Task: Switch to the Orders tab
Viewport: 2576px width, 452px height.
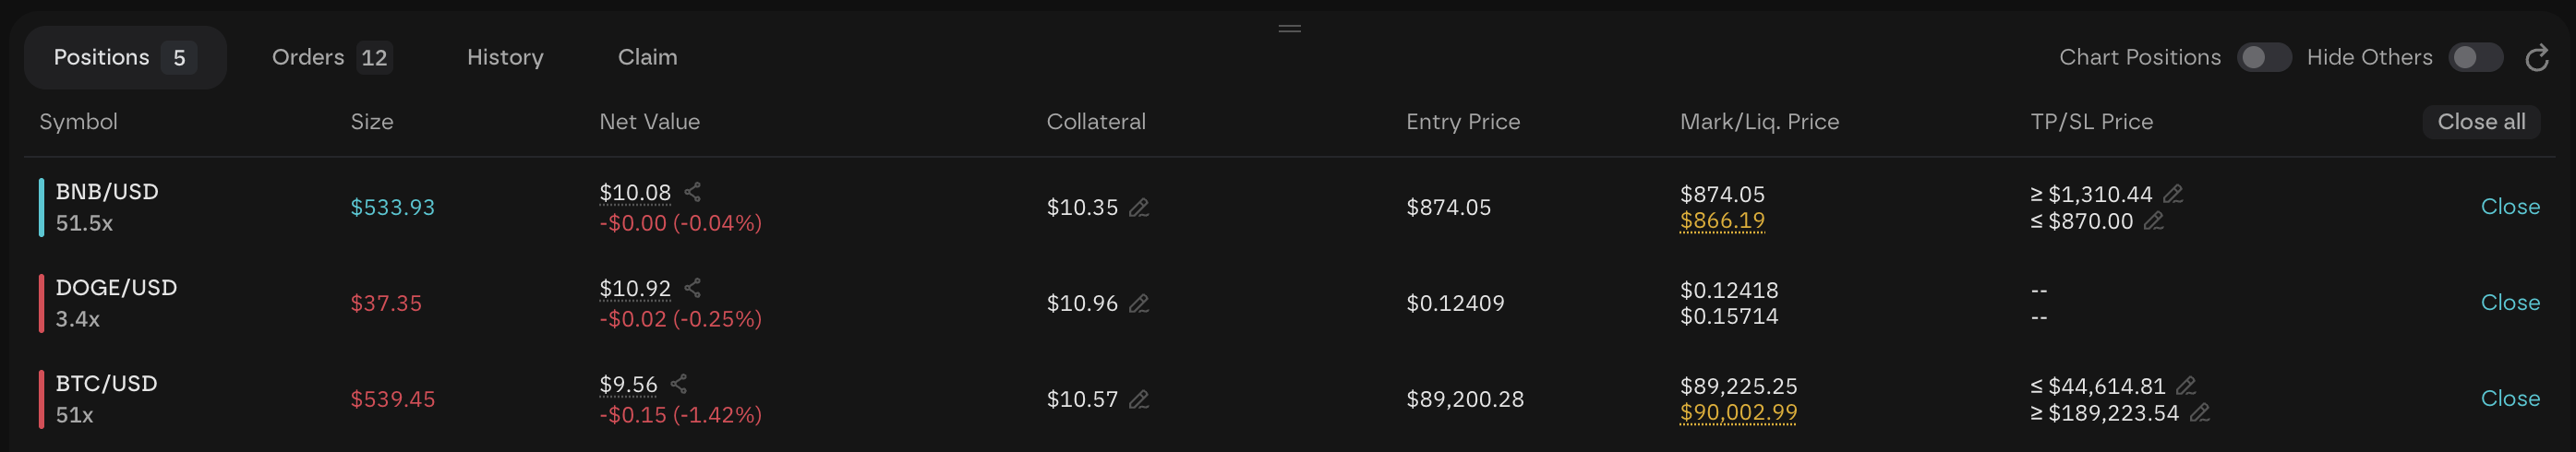Action: pos(331,58)
